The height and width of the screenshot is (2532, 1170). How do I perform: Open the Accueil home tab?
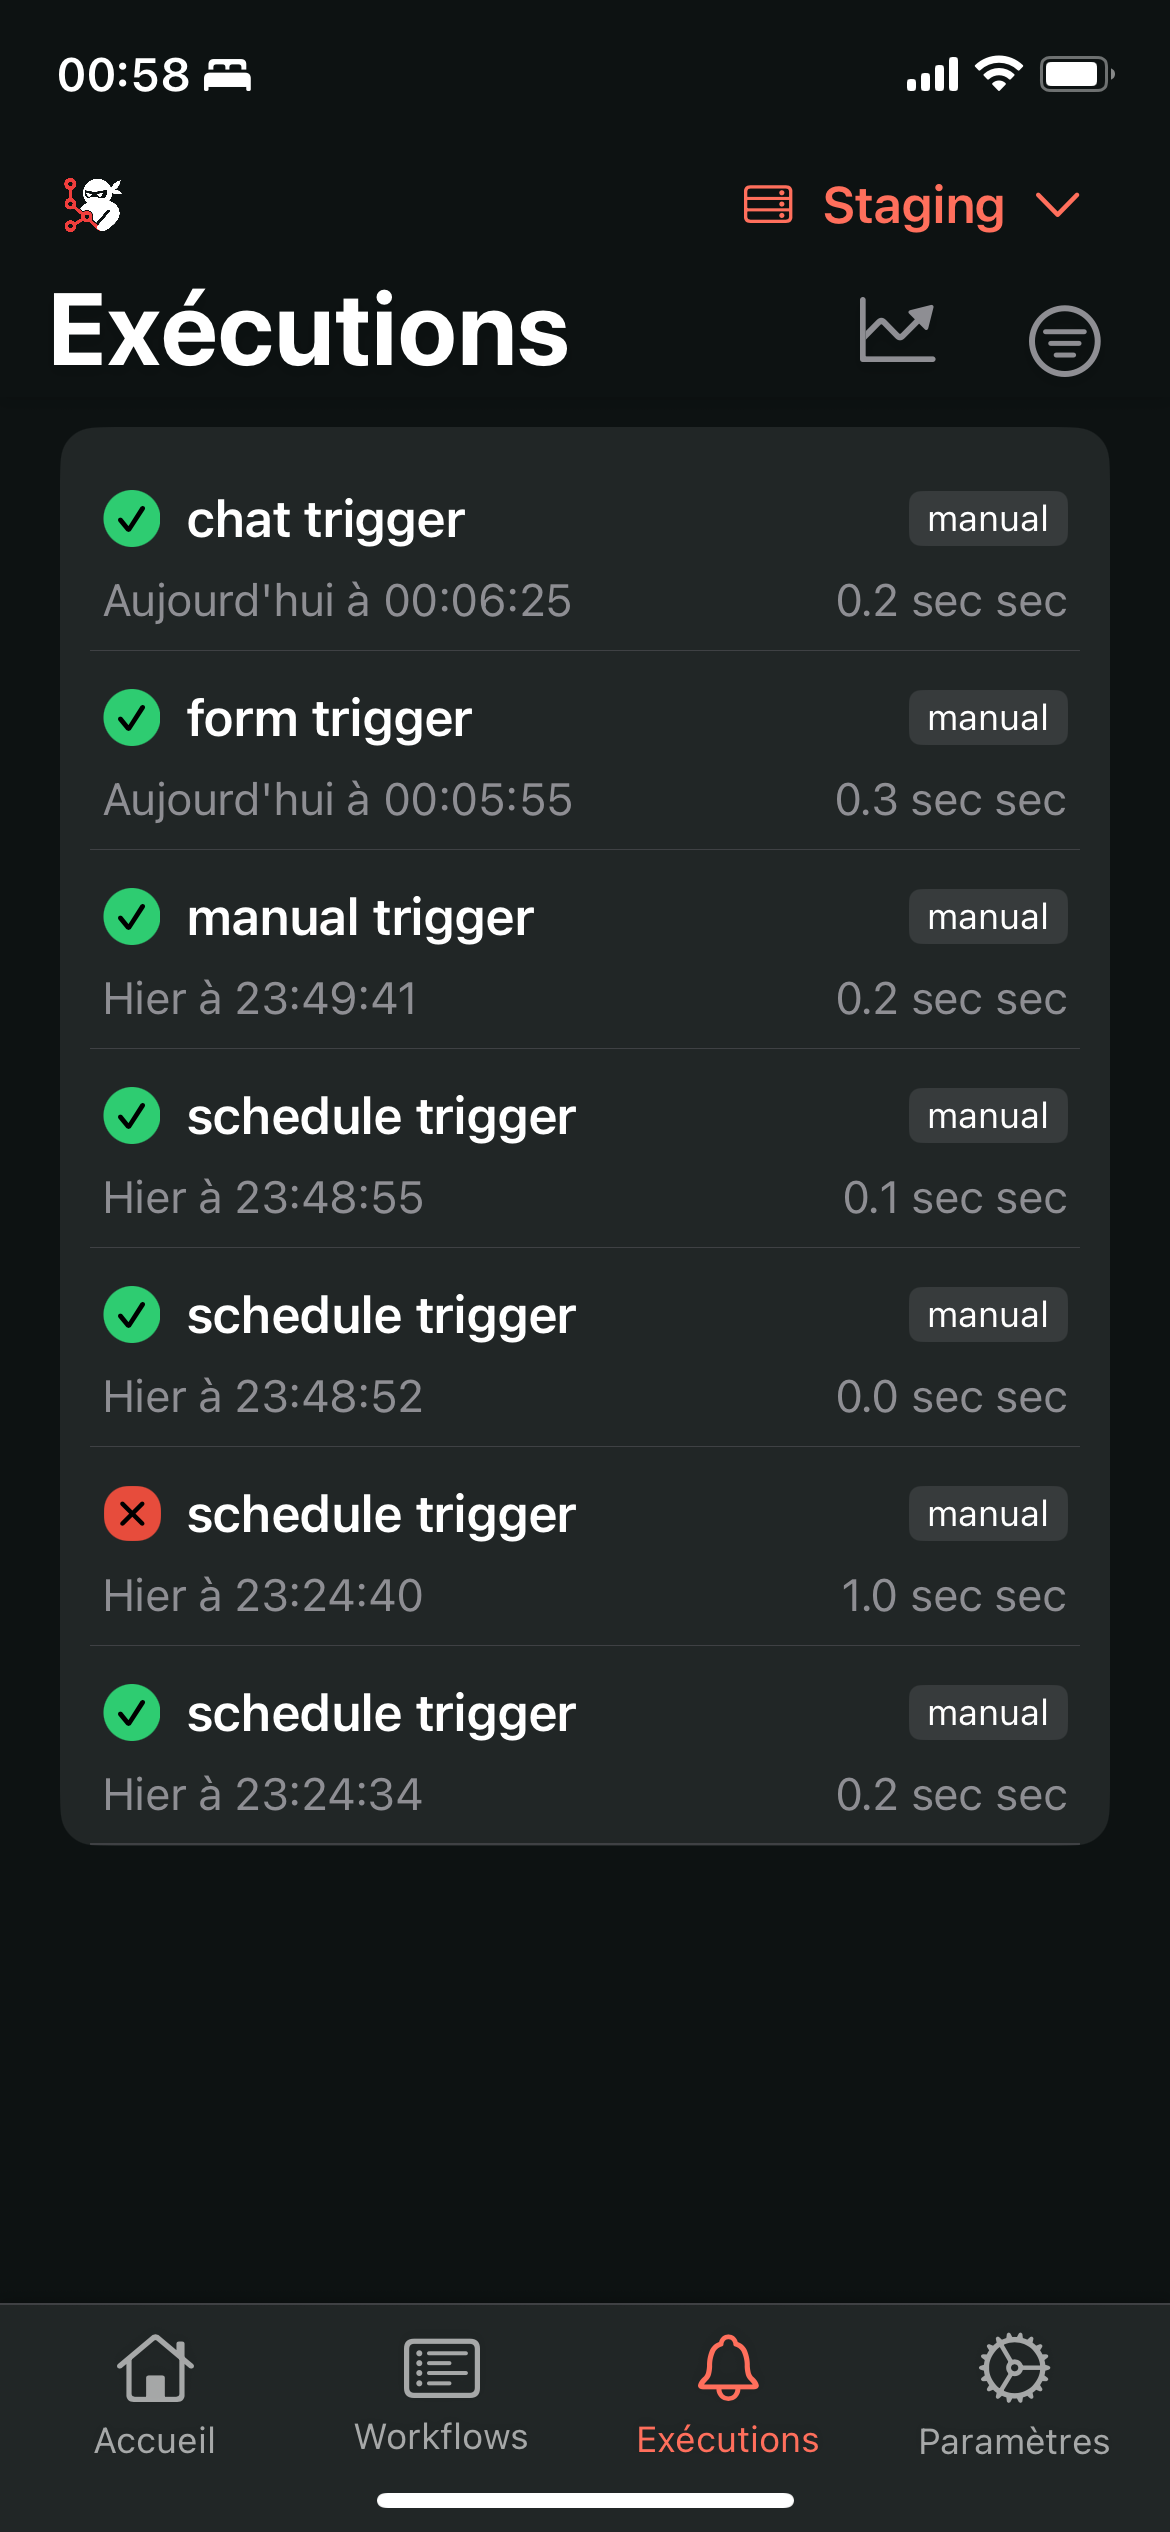click(155, 2396)
